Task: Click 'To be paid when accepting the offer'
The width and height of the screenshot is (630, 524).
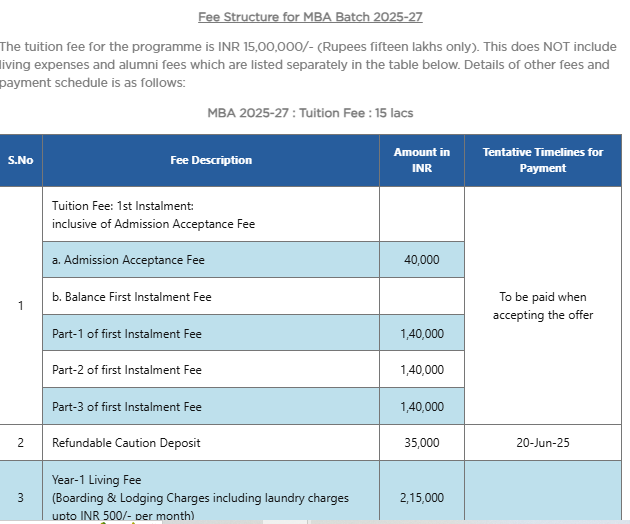Action: click(543, 306)
